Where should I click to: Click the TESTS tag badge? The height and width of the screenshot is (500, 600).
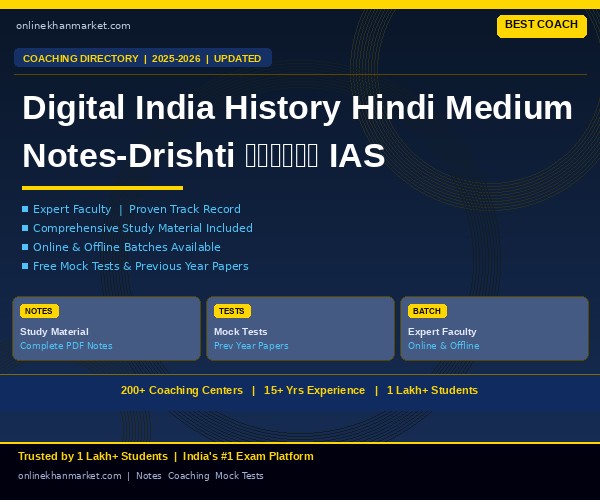pyautogui.click(x=232, y=311)
